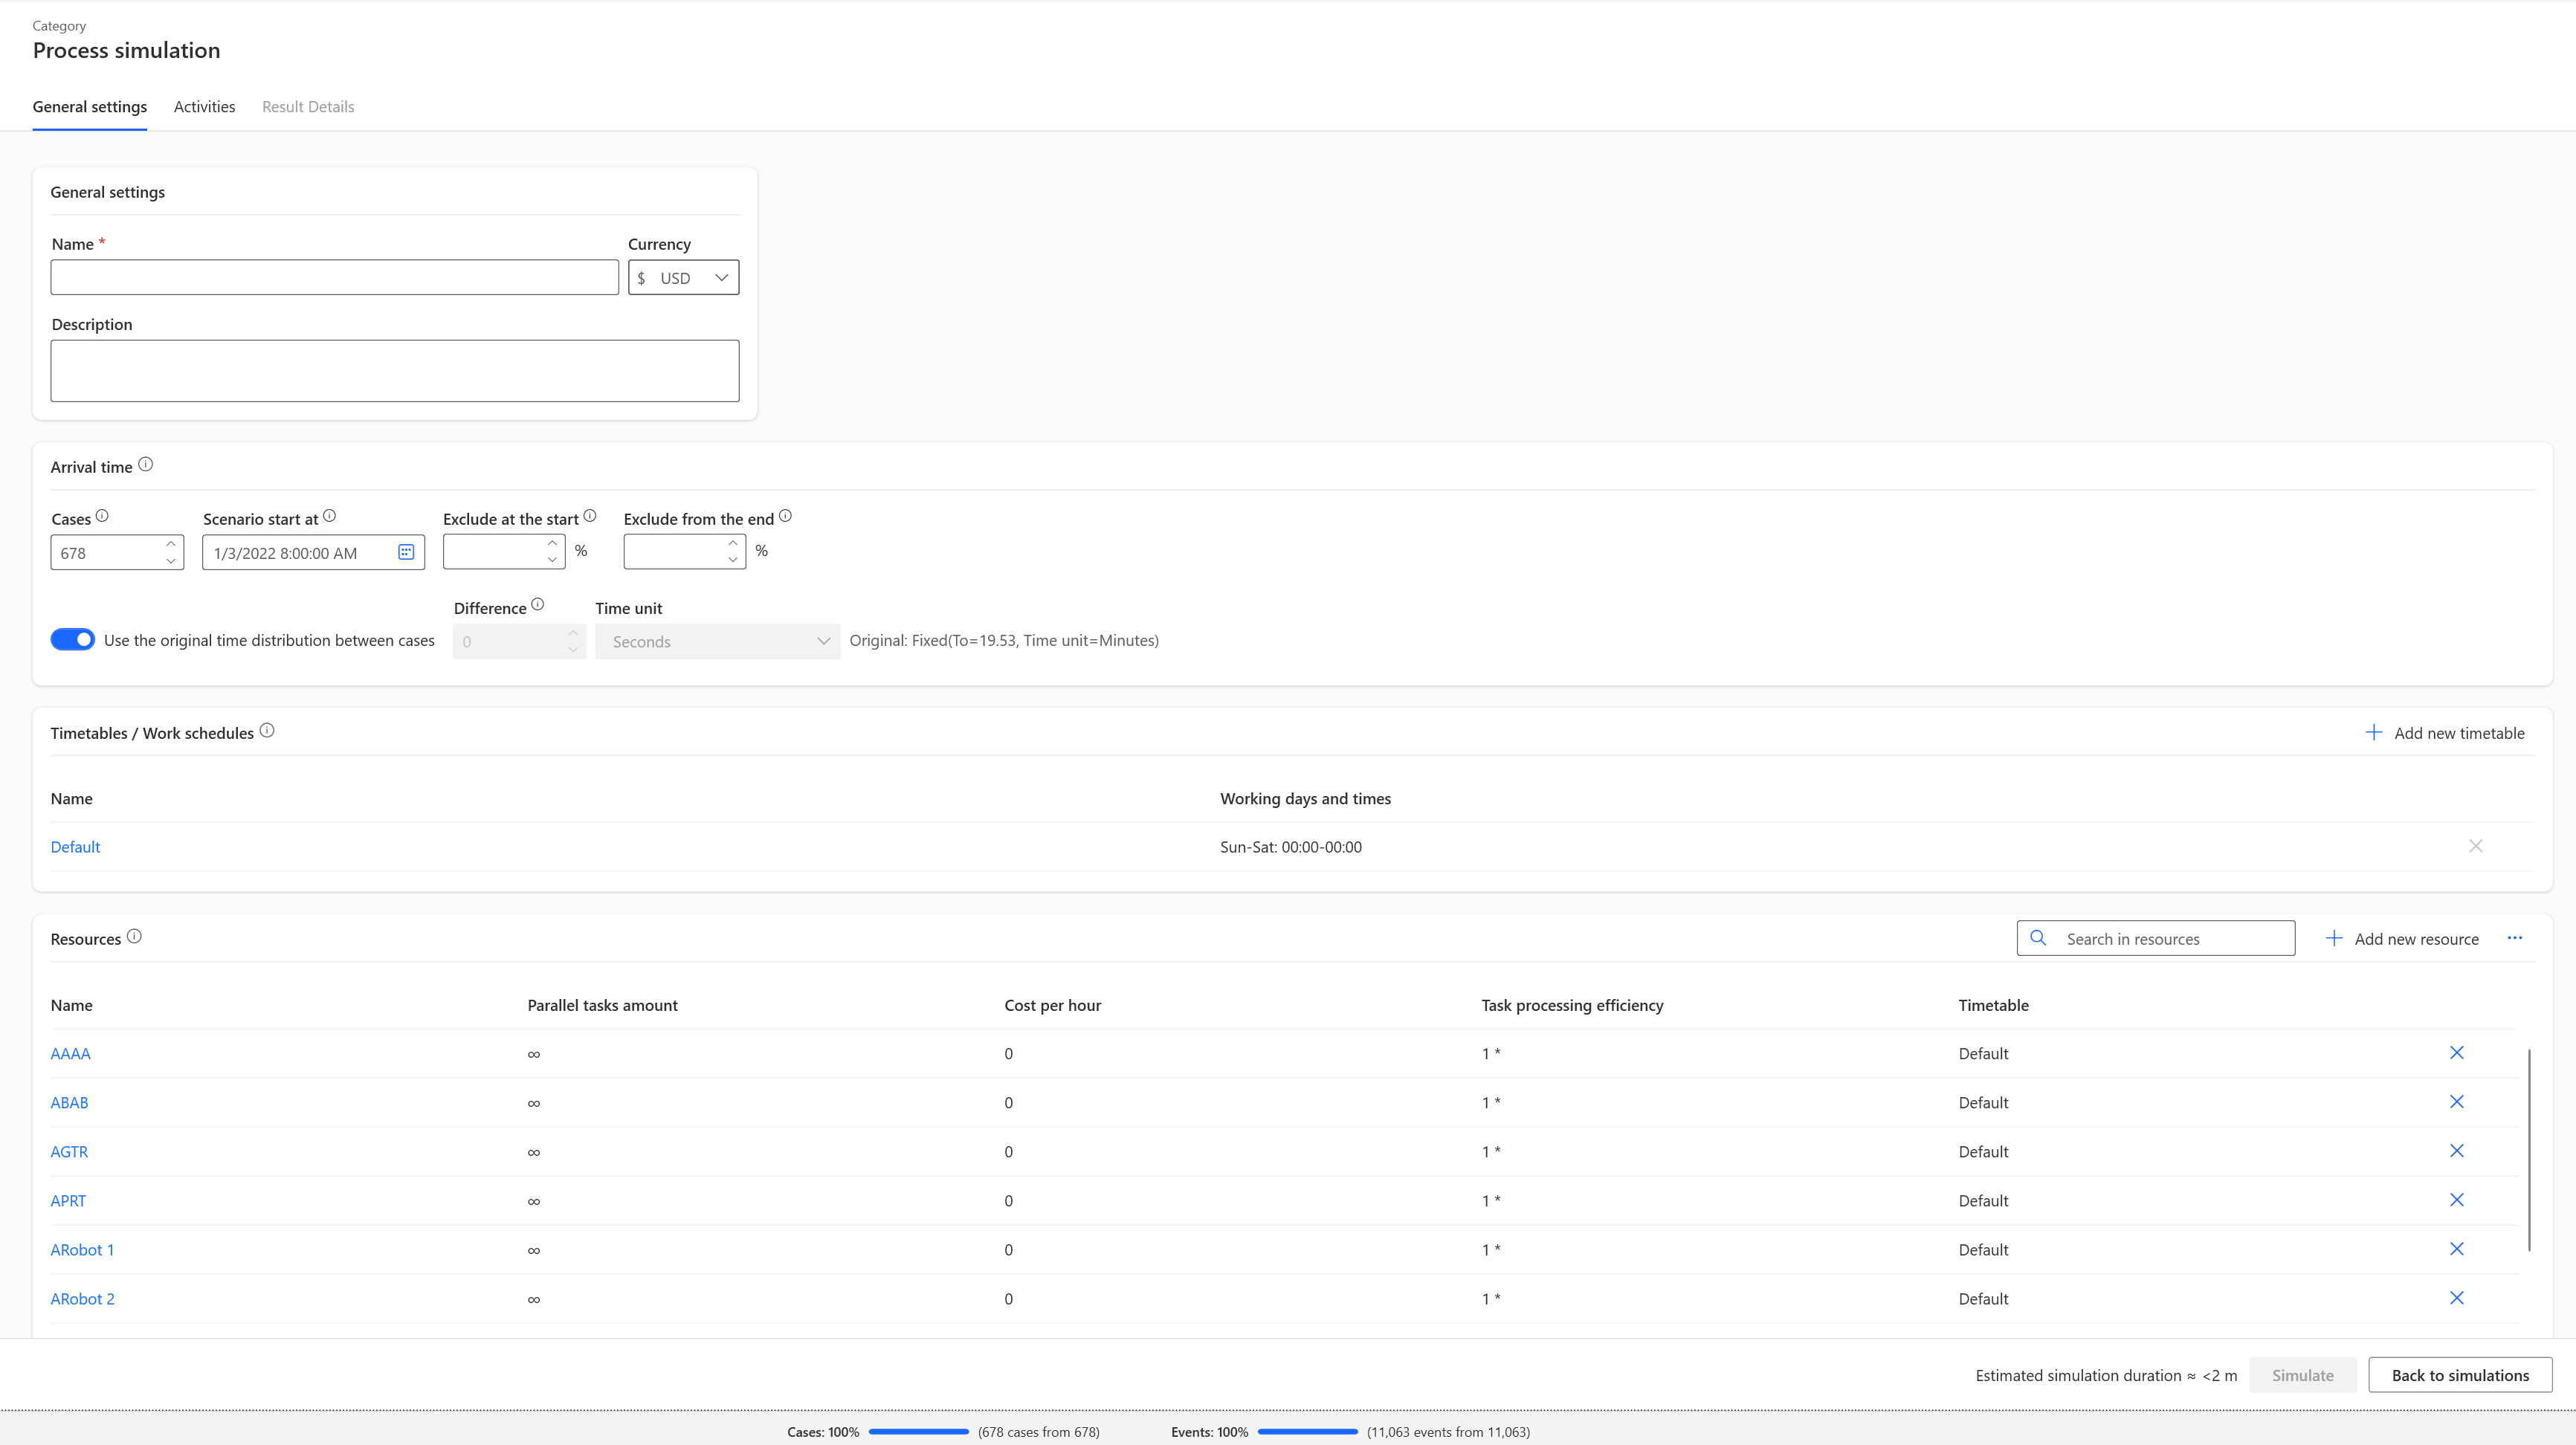Click search magnifier in resources box
The width and height of the screenshot is (2576, 1445).
pos(2038,938)
